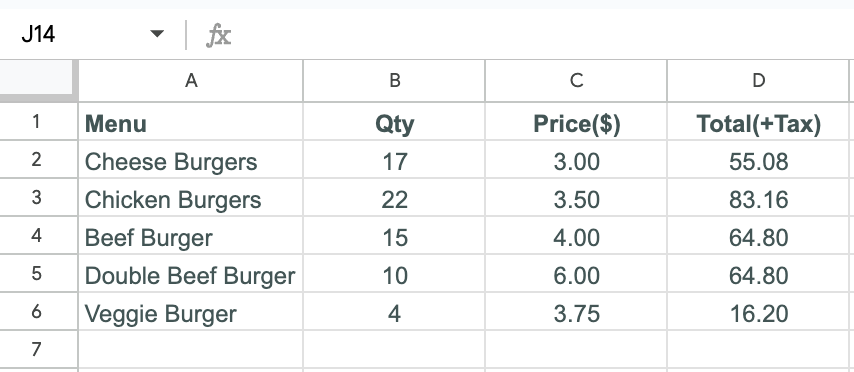Open the Name box dropdown arrow

[157, 34]
